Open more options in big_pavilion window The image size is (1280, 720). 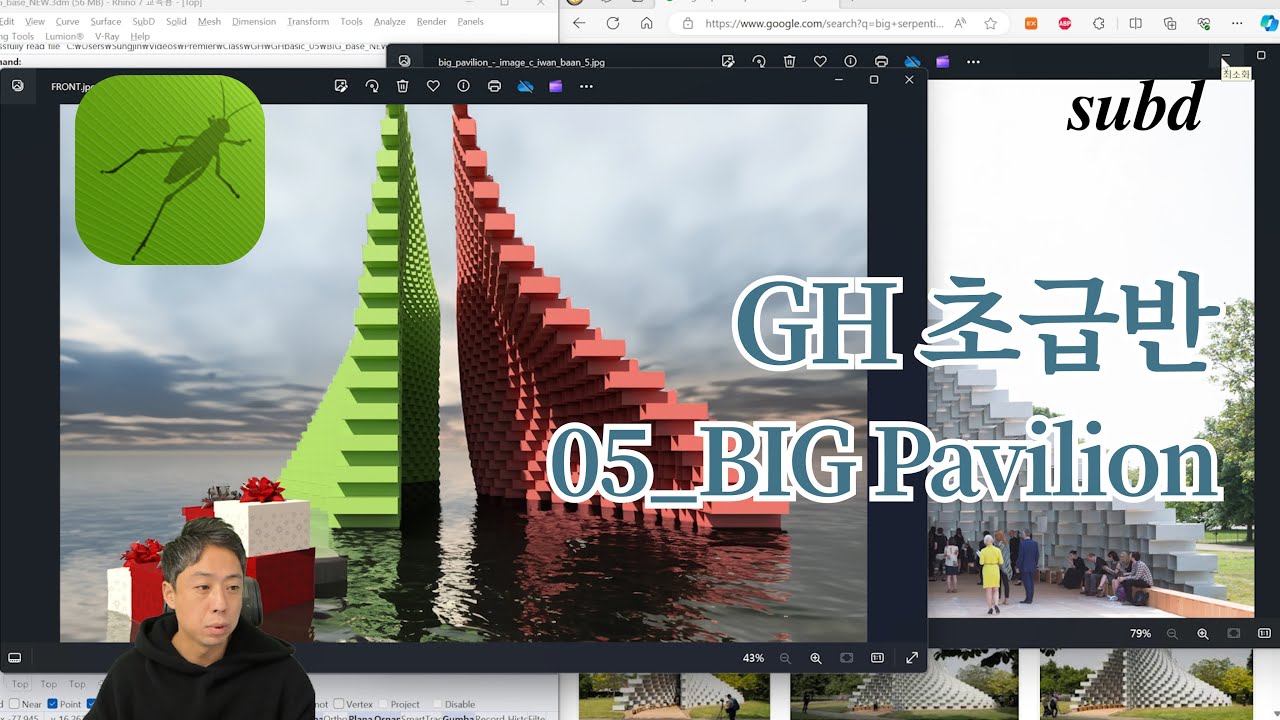tap(973, 61)
